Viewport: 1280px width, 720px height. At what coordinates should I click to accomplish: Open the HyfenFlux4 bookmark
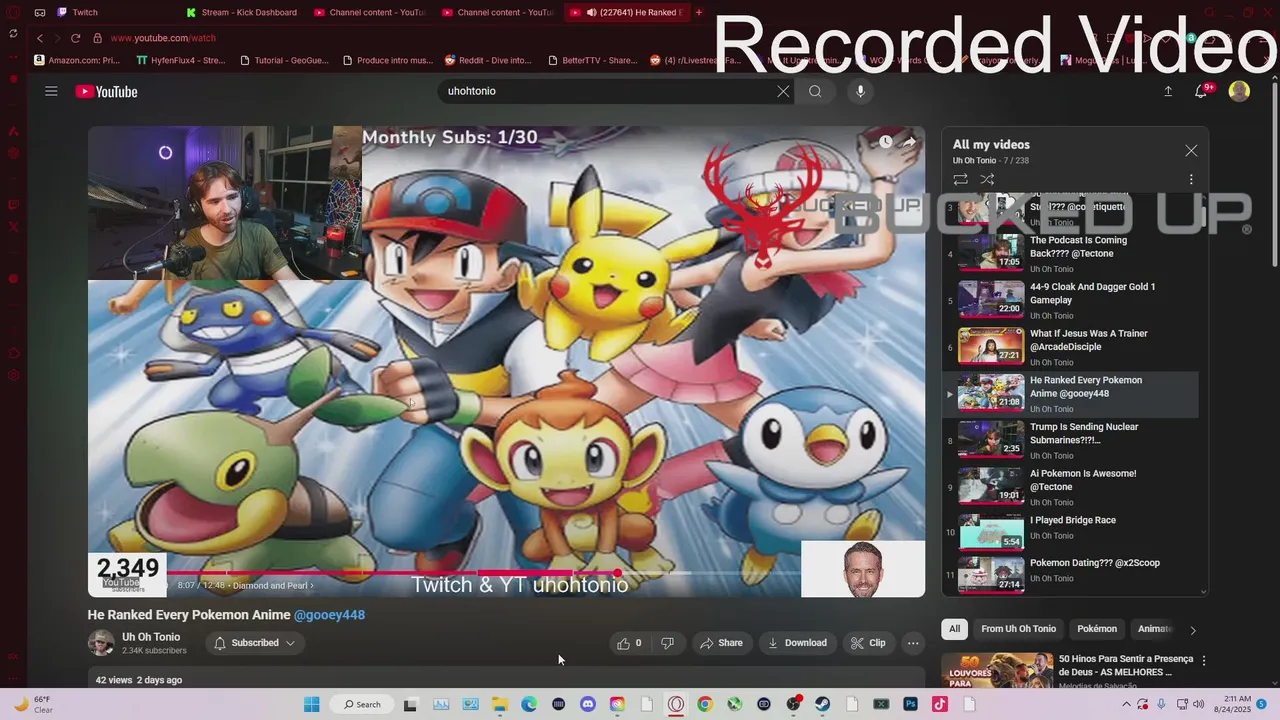[x=181, y=60]
